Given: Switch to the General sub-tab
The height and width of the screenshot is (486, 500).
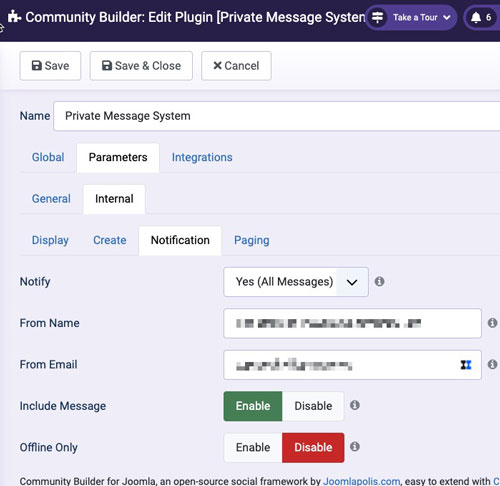Looking at the screenshot, I should click(x=51, y=199).
